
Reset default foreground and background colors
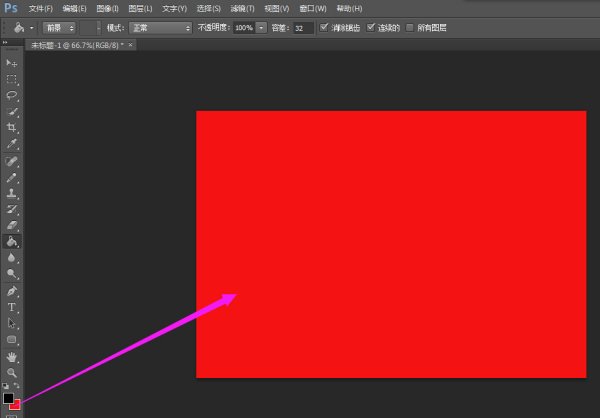coord(5,386)
